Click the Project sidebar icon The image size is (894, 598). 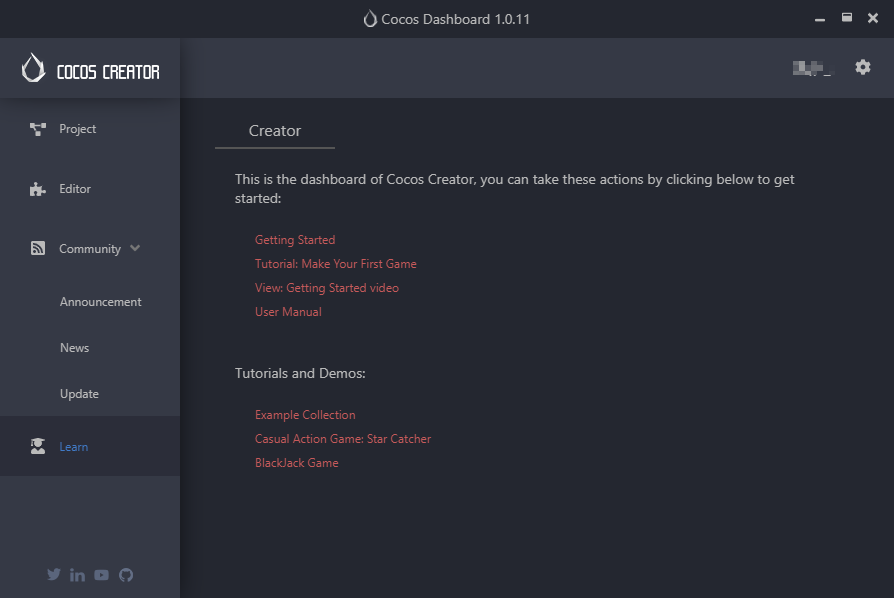[38, 129]
